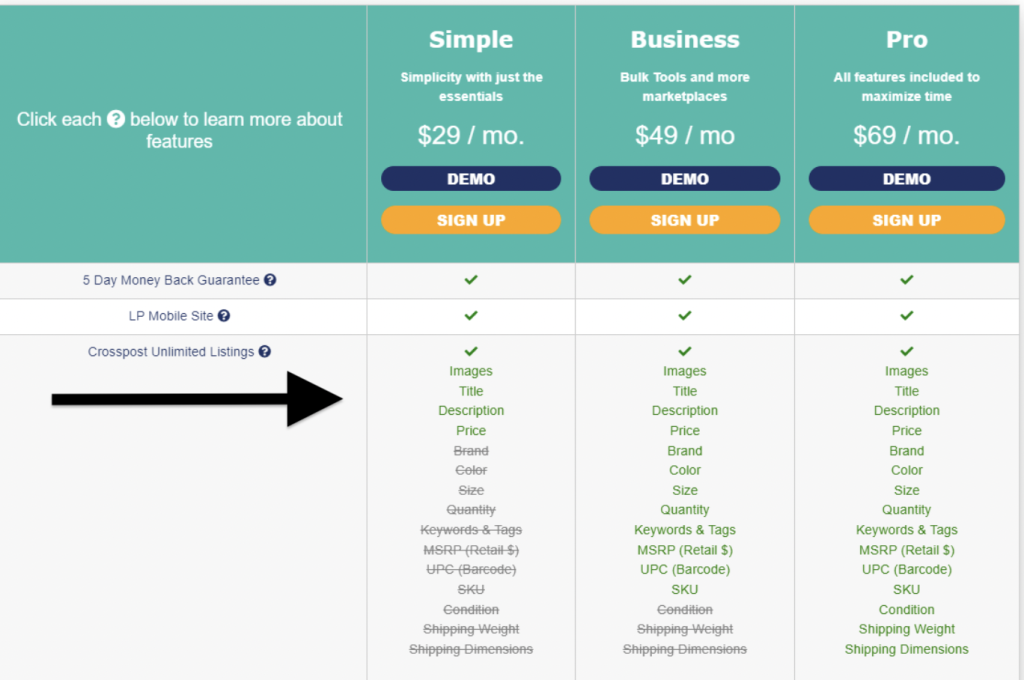This screenshot has height=680, width=1024.
Task: Click Shipping Dimensions in the Pro column
Action: pos(907,649)
